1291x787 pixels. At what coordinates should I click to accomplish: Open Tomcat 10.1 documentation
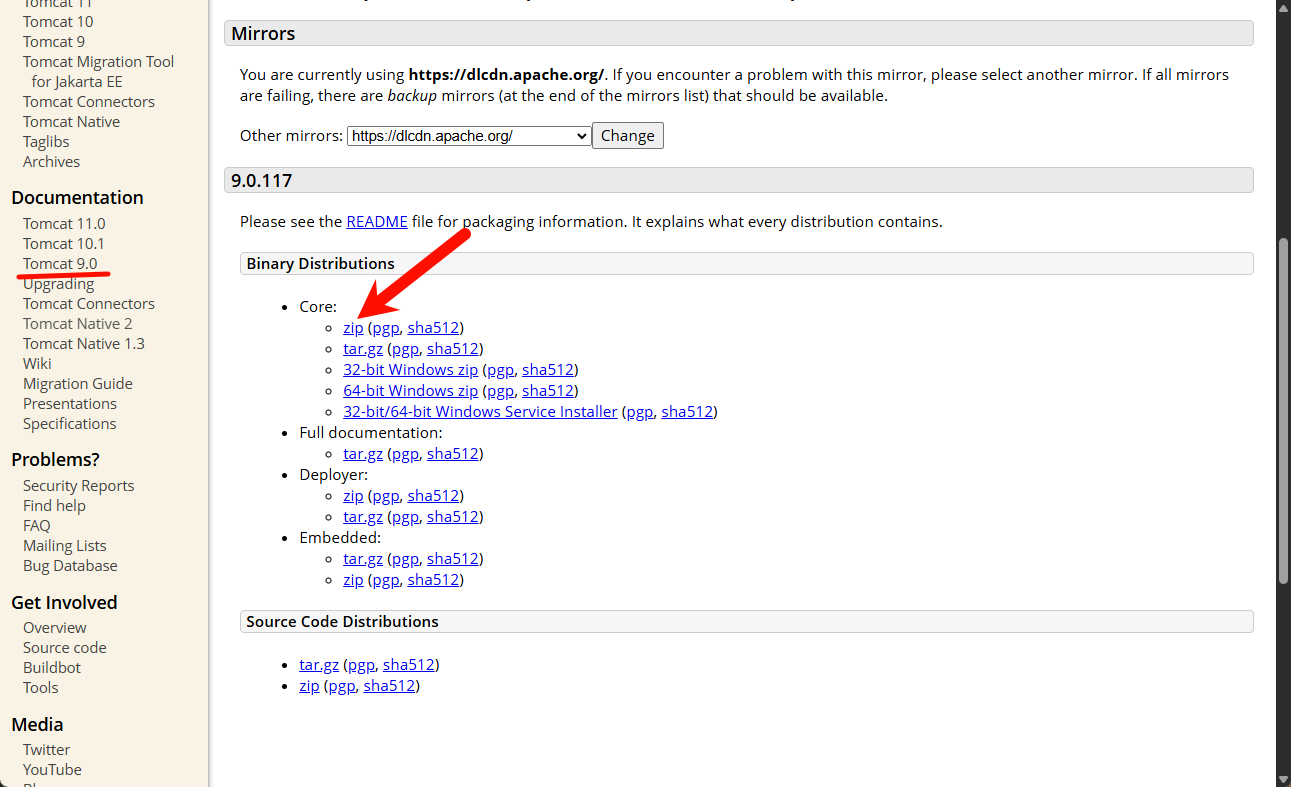pos(64,244)
